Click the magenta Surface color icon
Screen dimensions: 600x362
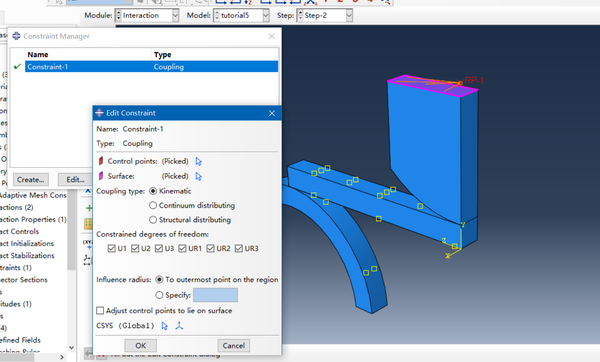[x=101, y=176]
